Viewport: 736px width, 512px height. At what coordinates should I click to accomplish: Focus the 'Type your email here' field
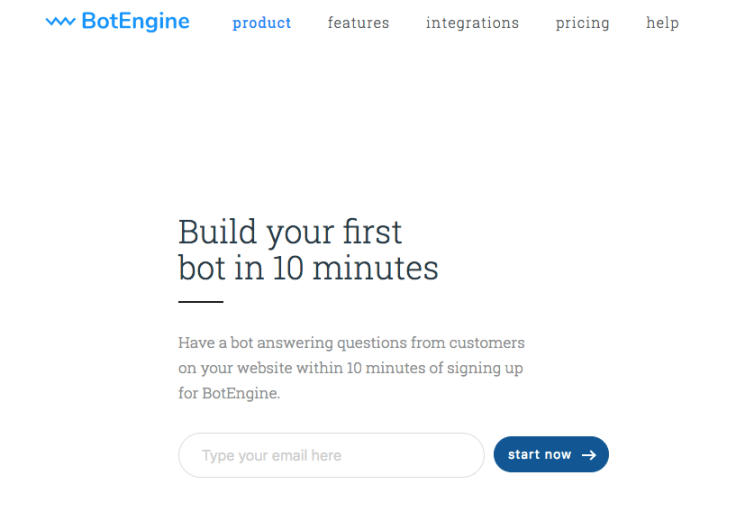[331, 455]
